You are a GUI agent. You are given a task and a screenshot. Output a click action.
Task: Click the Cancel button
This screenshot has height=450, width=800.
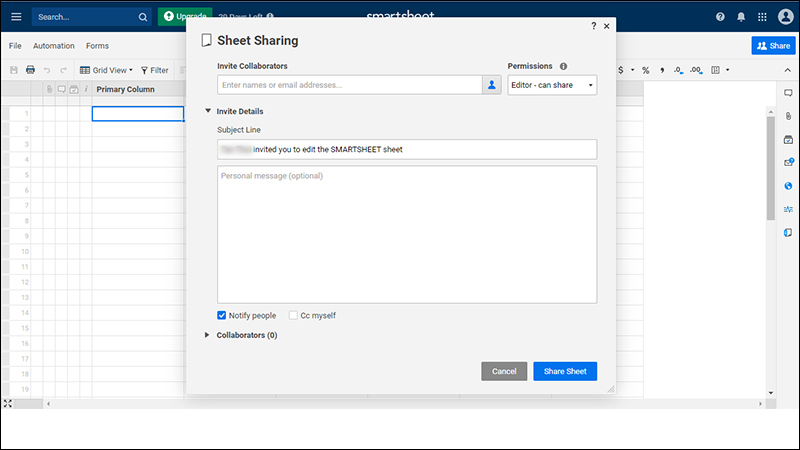[x=504, y=371]
